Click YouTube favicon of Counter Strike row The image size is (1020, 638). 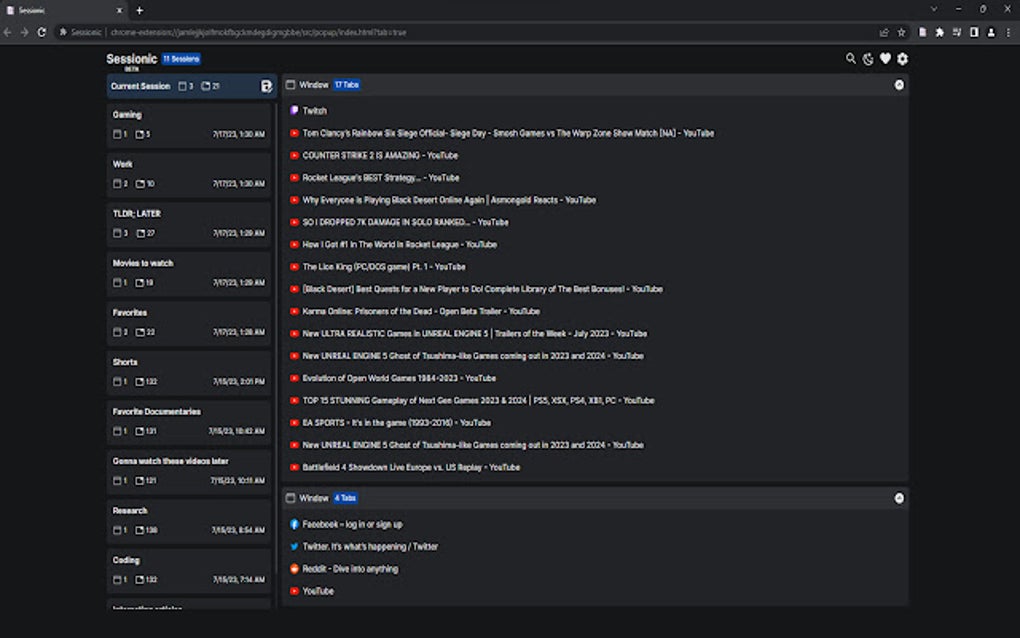tap(294, 155)
